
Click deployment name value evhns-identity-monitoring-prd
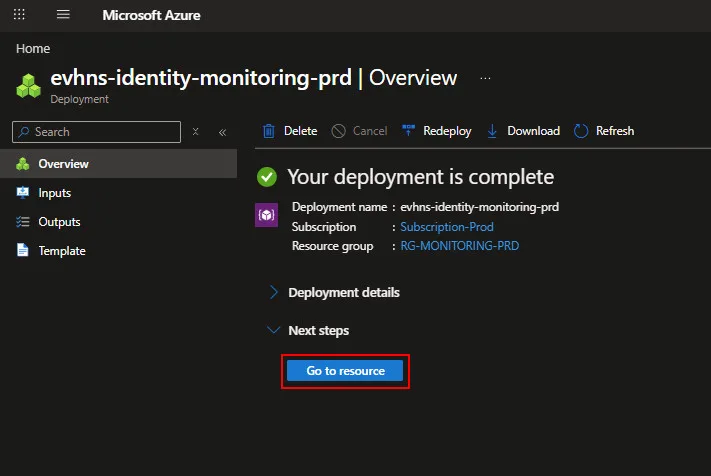tap(479, 207)
